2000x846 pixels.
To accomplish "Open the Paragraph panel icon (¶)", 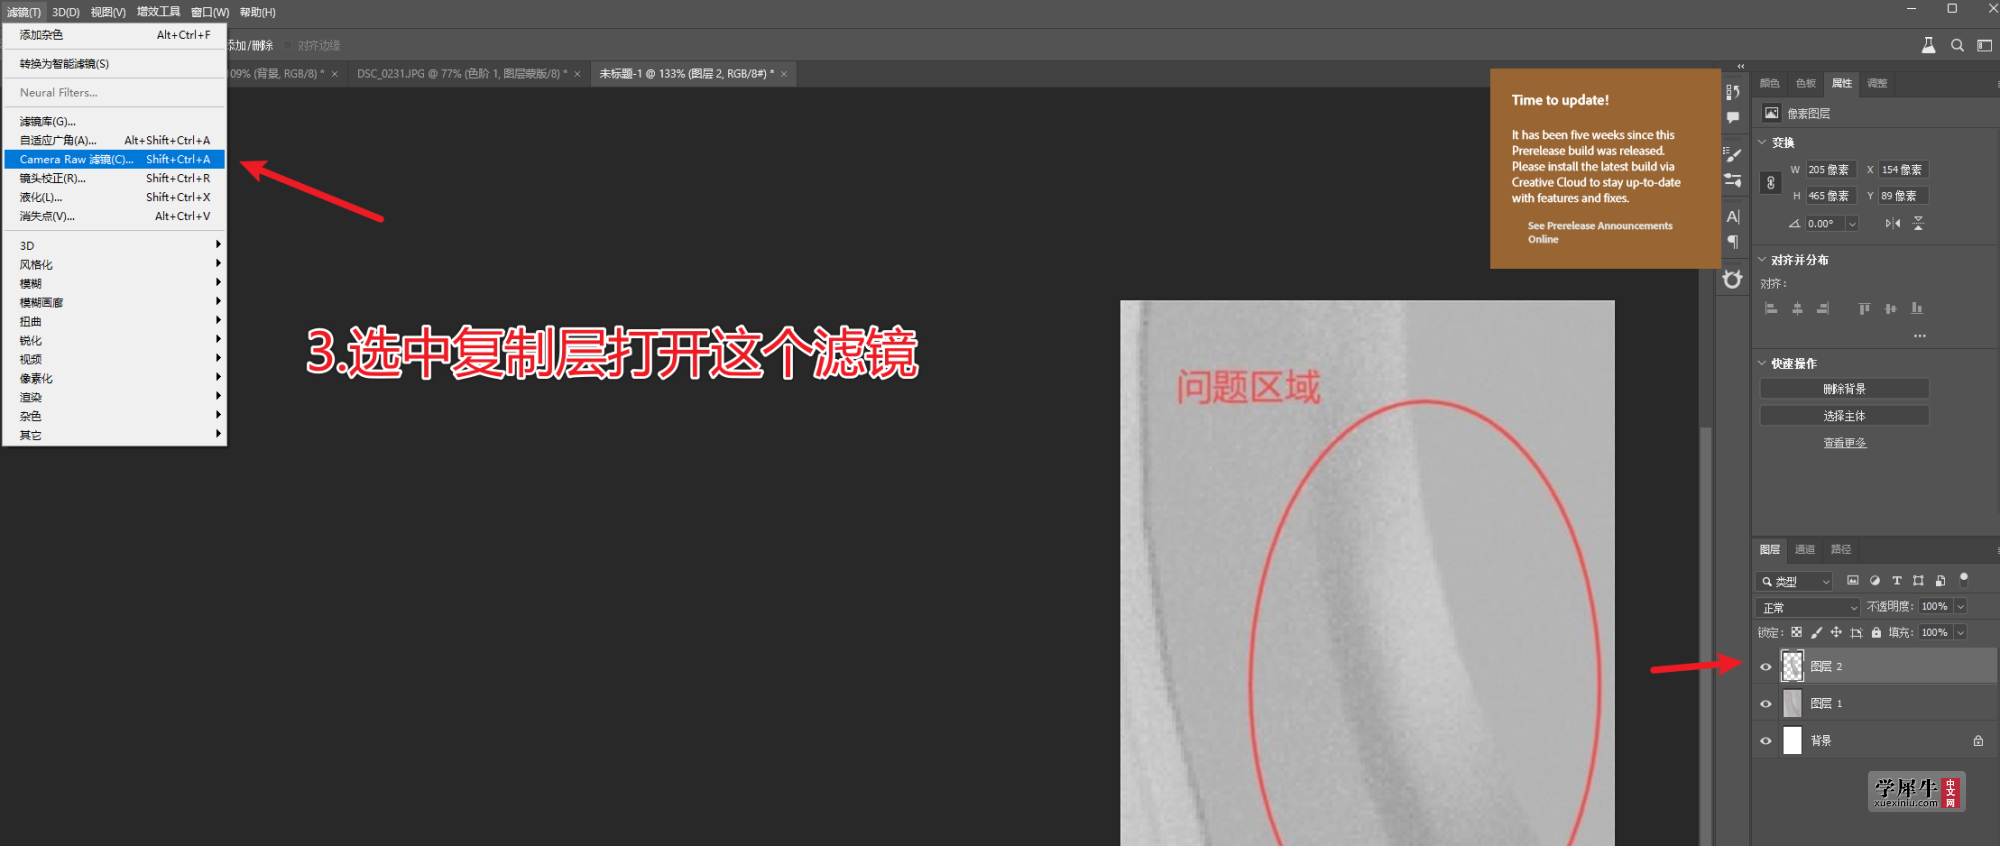I will click(1733, 242).
